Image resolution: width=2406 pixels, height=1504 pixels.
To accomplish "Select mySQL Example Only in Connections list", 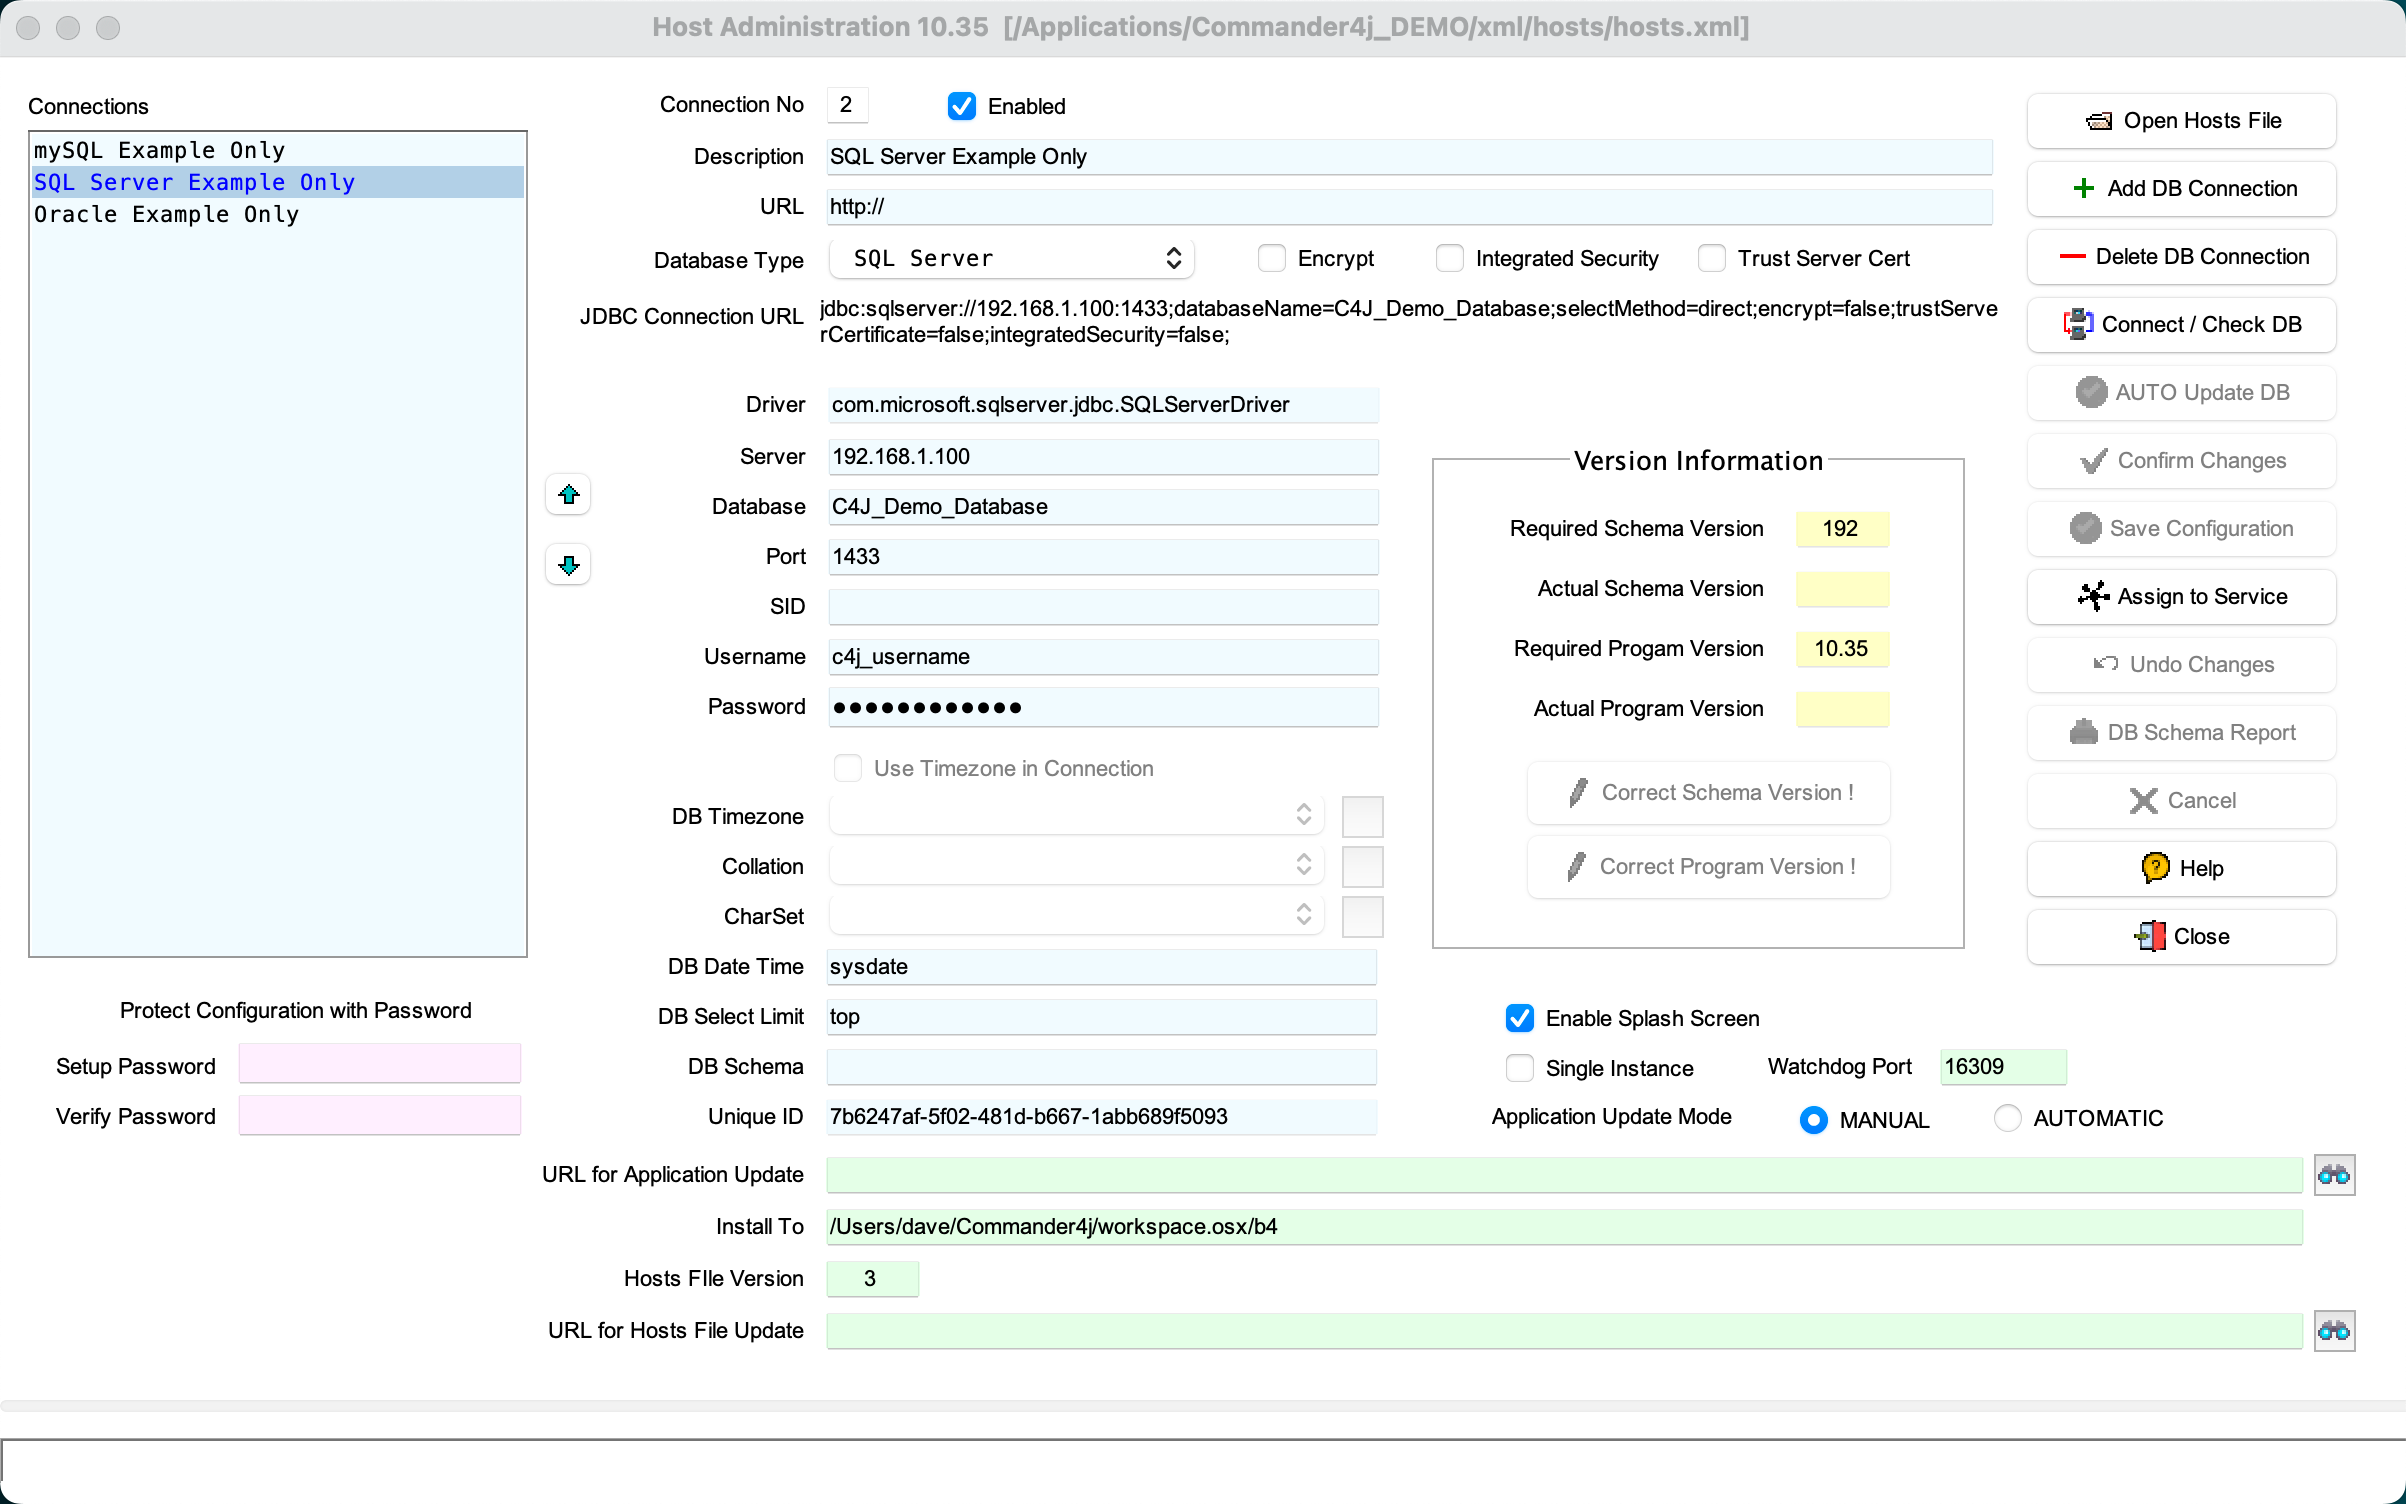I will [160, 151].
